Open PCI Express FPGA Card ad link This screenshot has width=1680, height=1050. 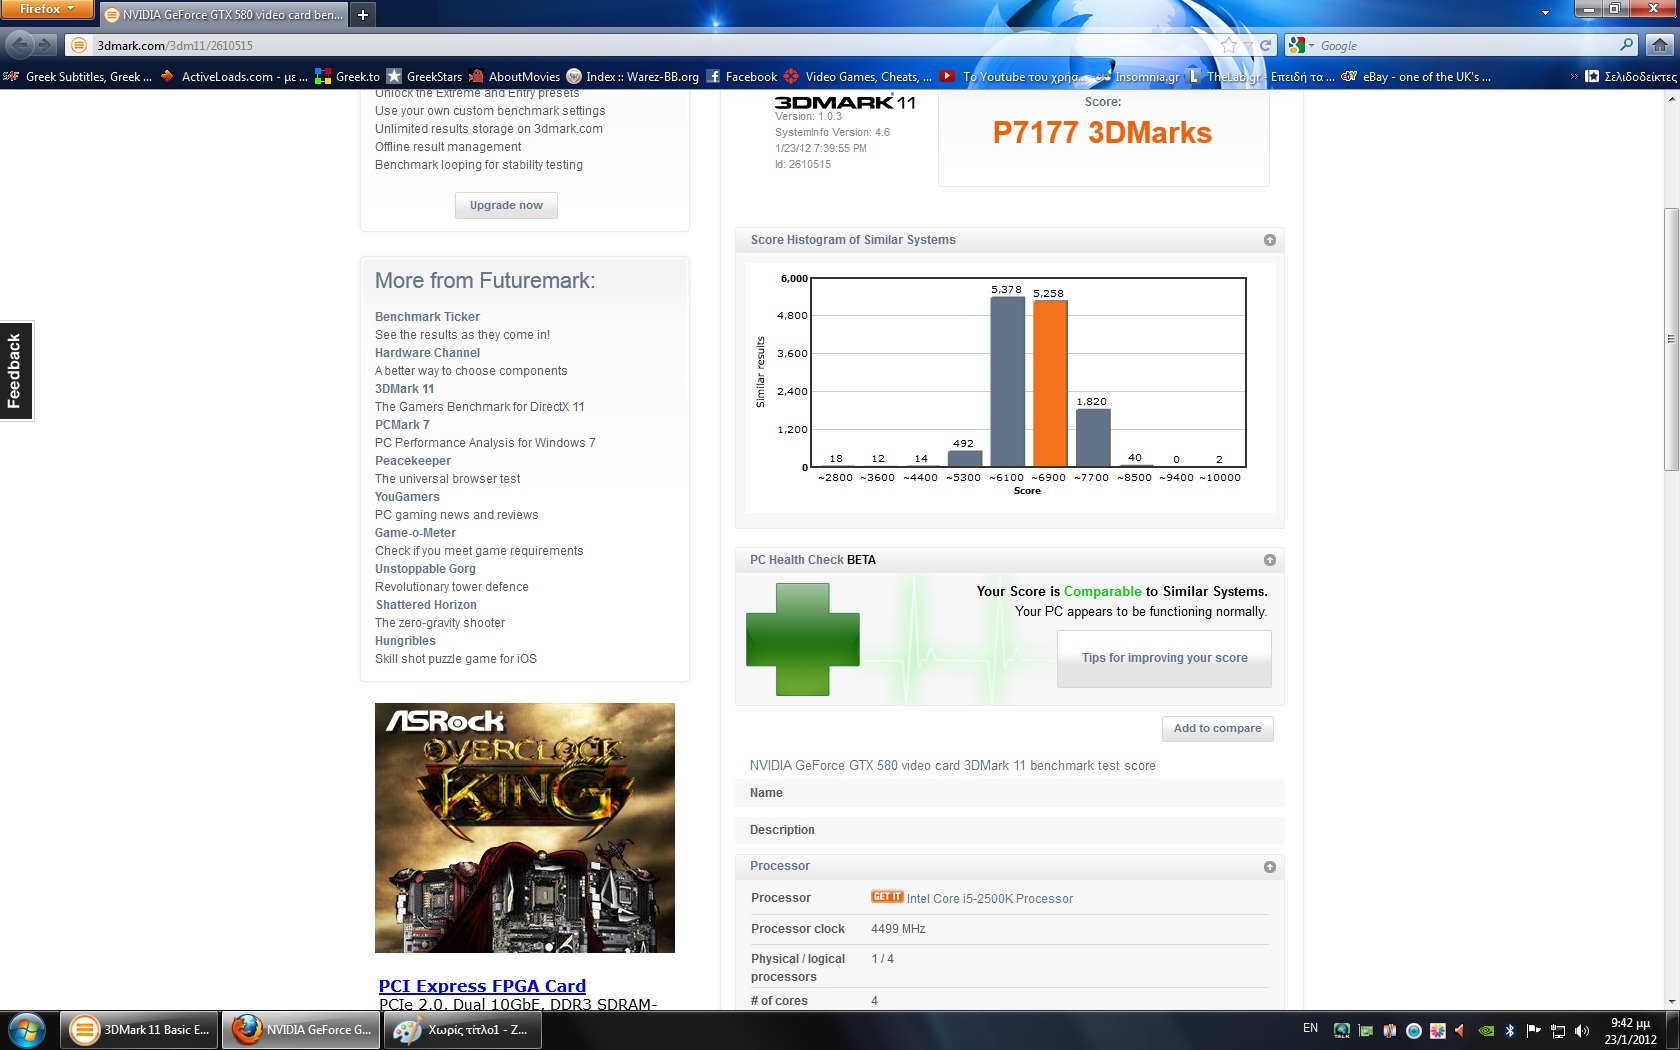pyautogui.click(x=482, y=986)
